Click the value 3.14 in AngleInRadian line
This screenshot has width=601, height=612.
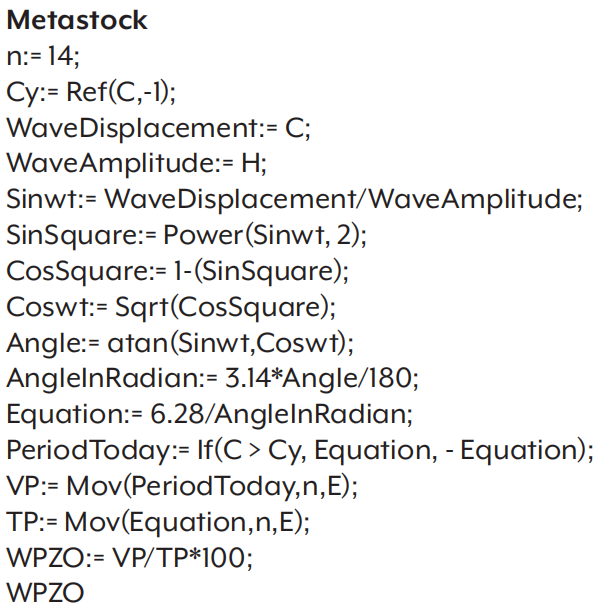248,378
